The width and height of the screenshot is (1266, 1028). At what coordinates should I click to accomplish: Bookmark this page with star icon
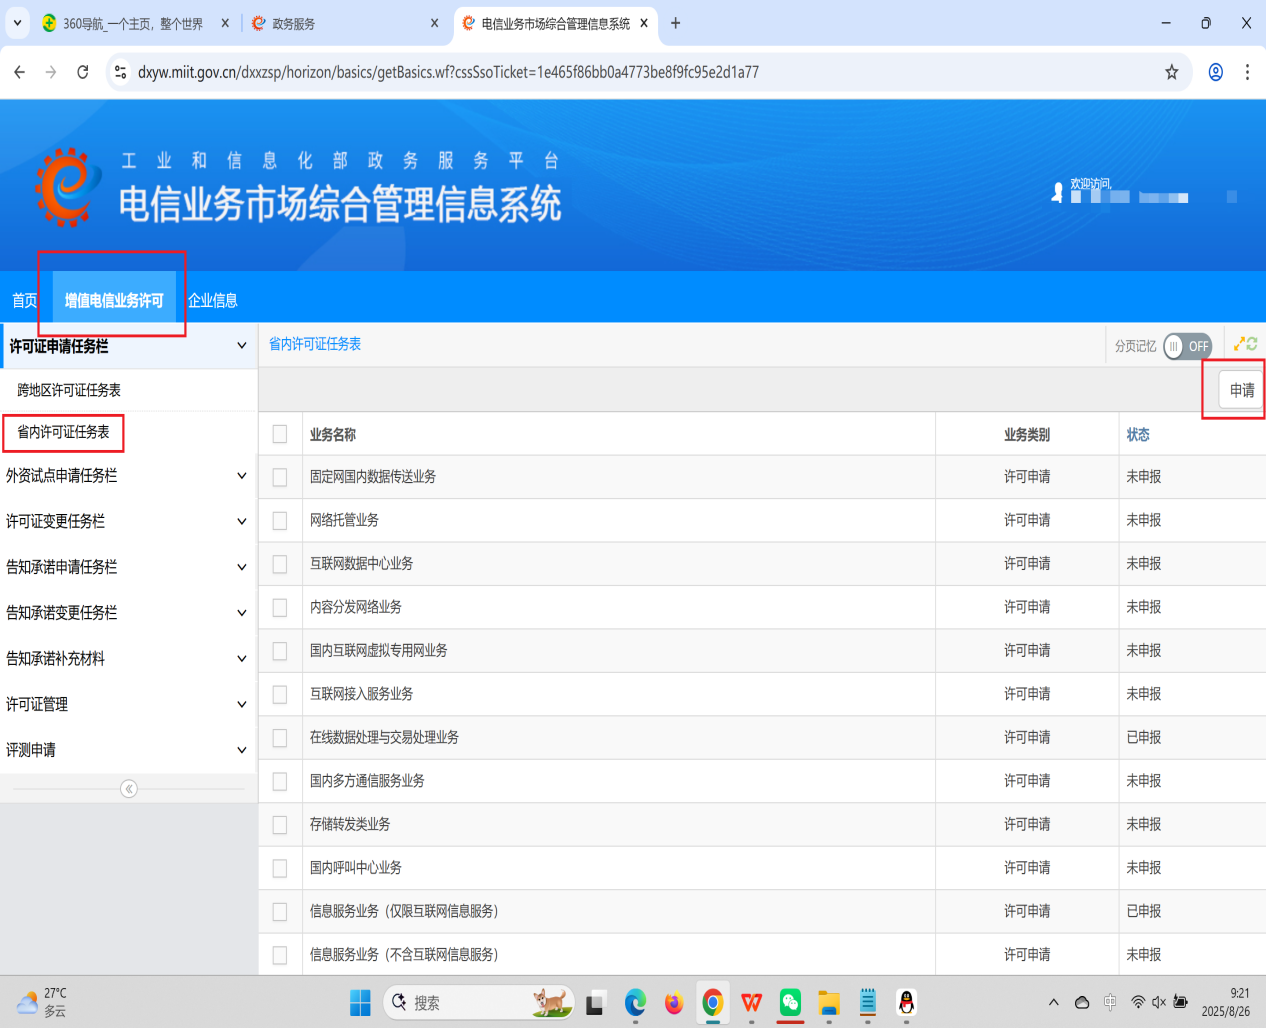[x=1171, y=72]
